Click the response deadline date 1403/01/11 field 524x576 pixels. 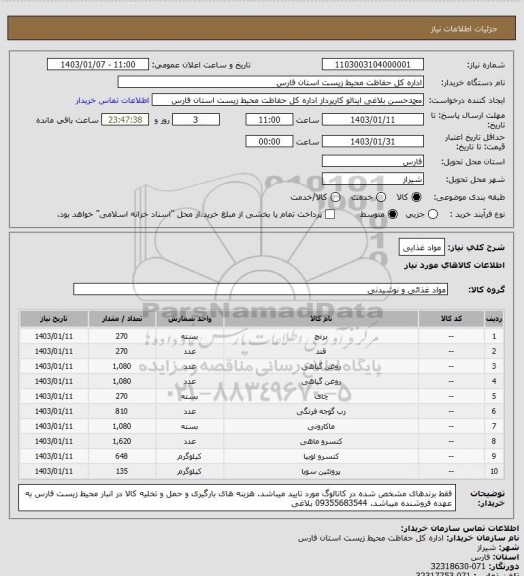[x=373, y=120]
